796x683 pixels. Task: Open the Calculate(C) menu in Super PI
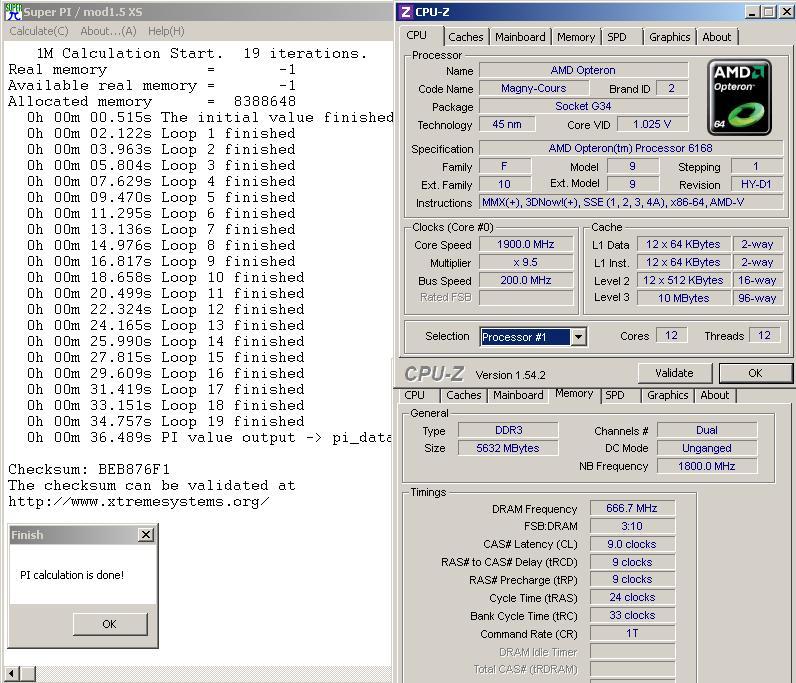tap(39, 31)
